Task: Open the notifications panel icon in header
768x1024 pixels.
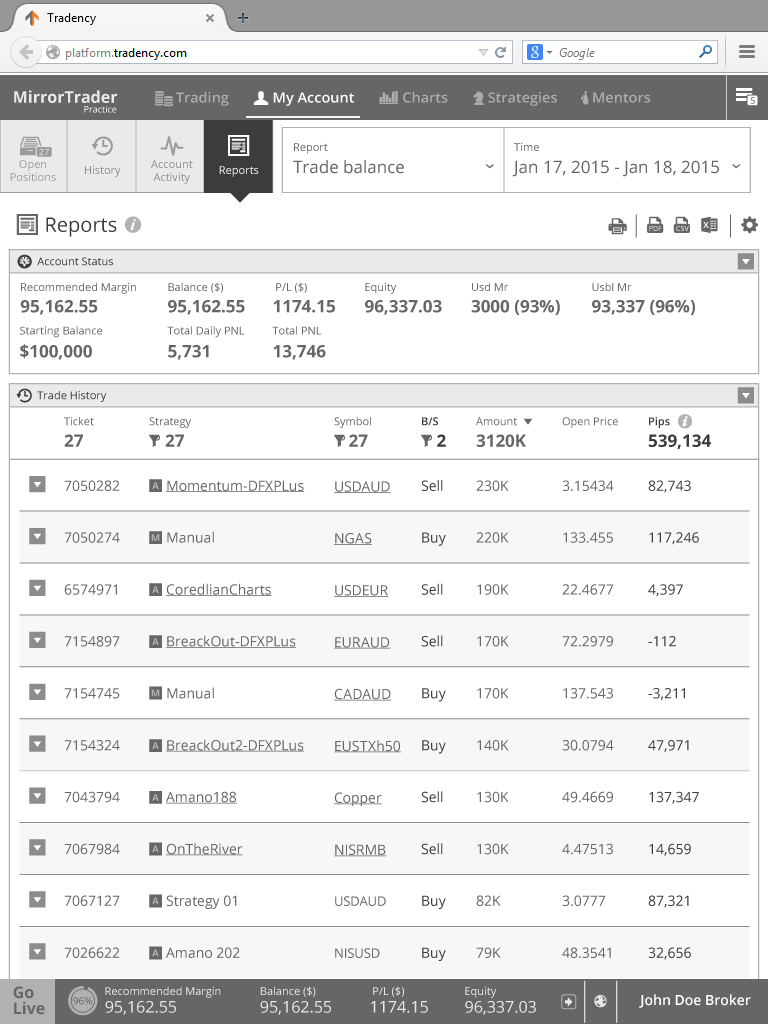Action: [745, 97]
